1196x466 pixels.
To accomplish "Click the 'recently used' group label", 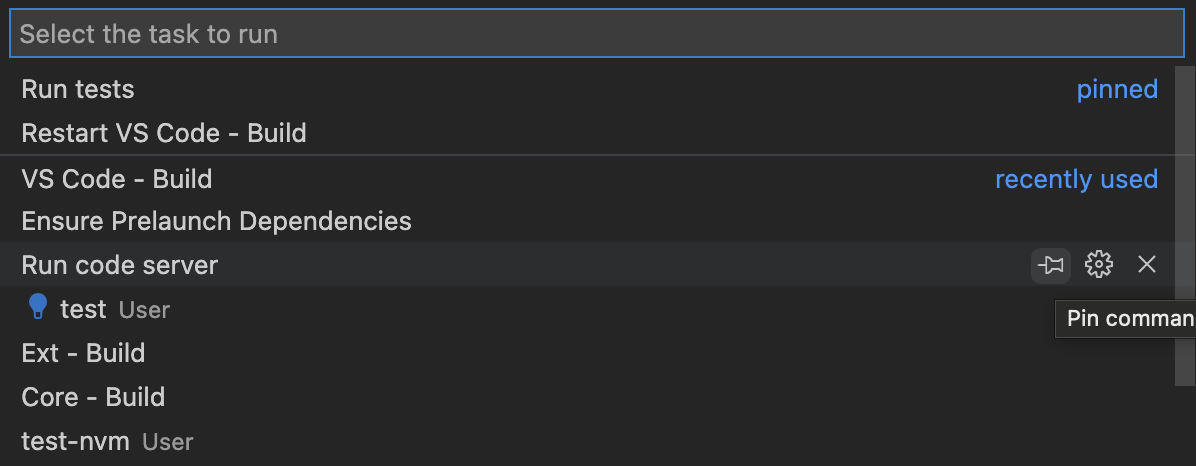I will 1076,179.
